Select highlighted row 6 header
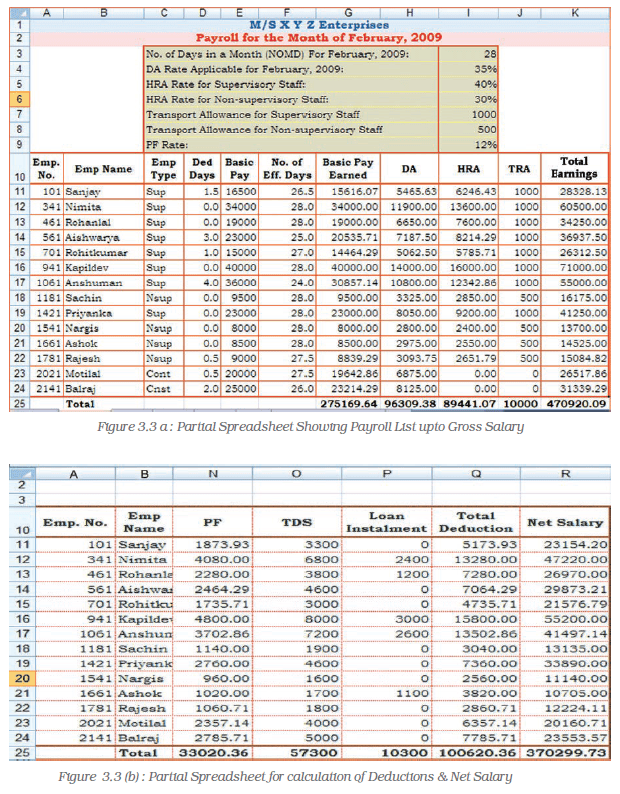This screenshot has height=794, width=620. click(x=20, y=99)
